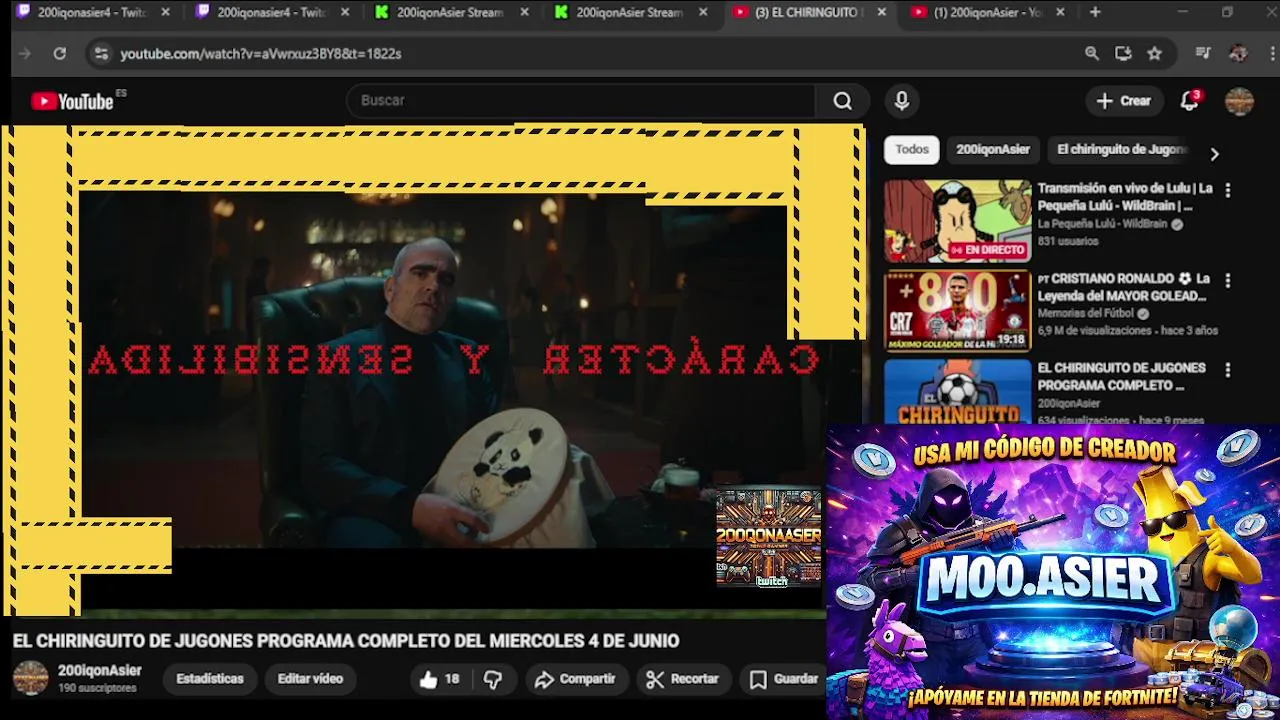The height and width of the screenshot is (720, 1280).
Task: Click the Buscar search input field
Action: pos(580,101)
